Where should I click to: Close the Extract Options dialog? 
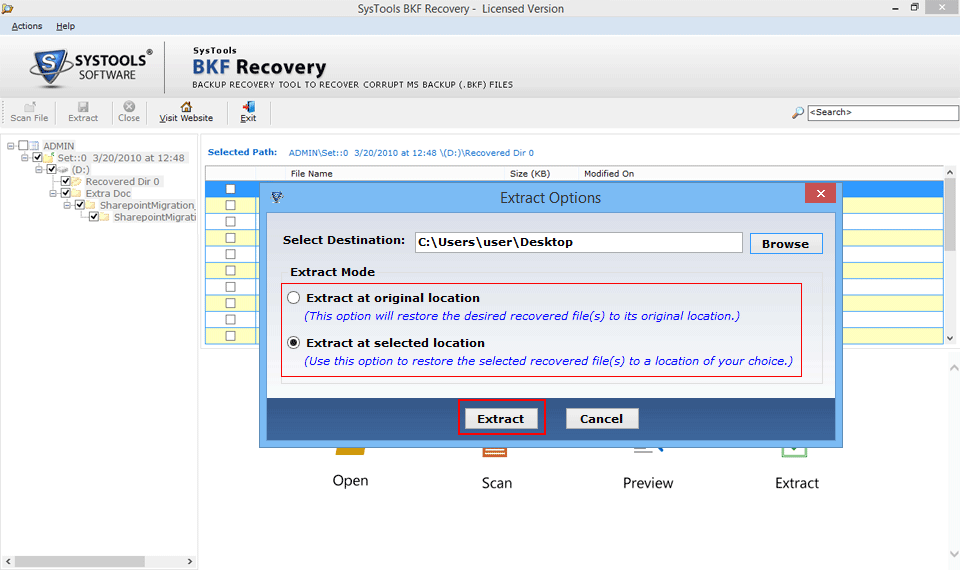820,193
